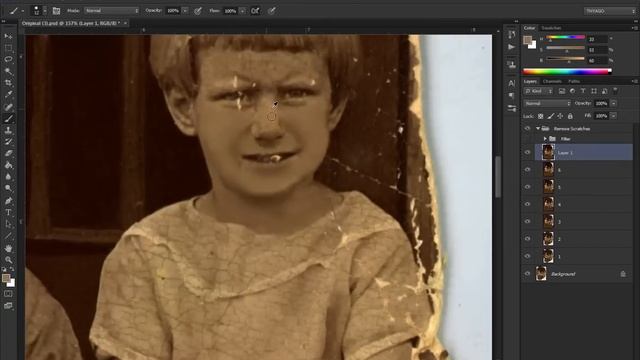Screen dimensions: 640x360
Task: Select the Dodge tool
Action: [8, 189]
